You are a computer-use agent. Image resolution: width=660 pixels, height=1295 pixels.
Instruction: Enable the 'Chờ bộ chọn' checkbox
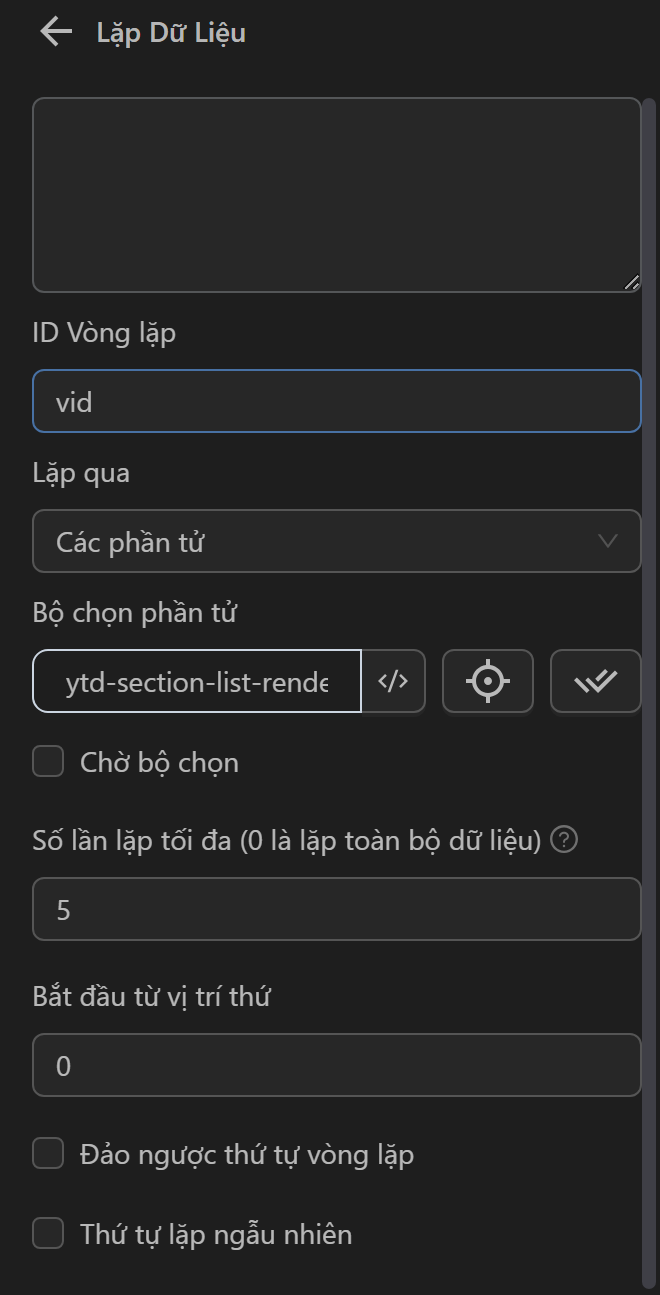click(47, 761)
